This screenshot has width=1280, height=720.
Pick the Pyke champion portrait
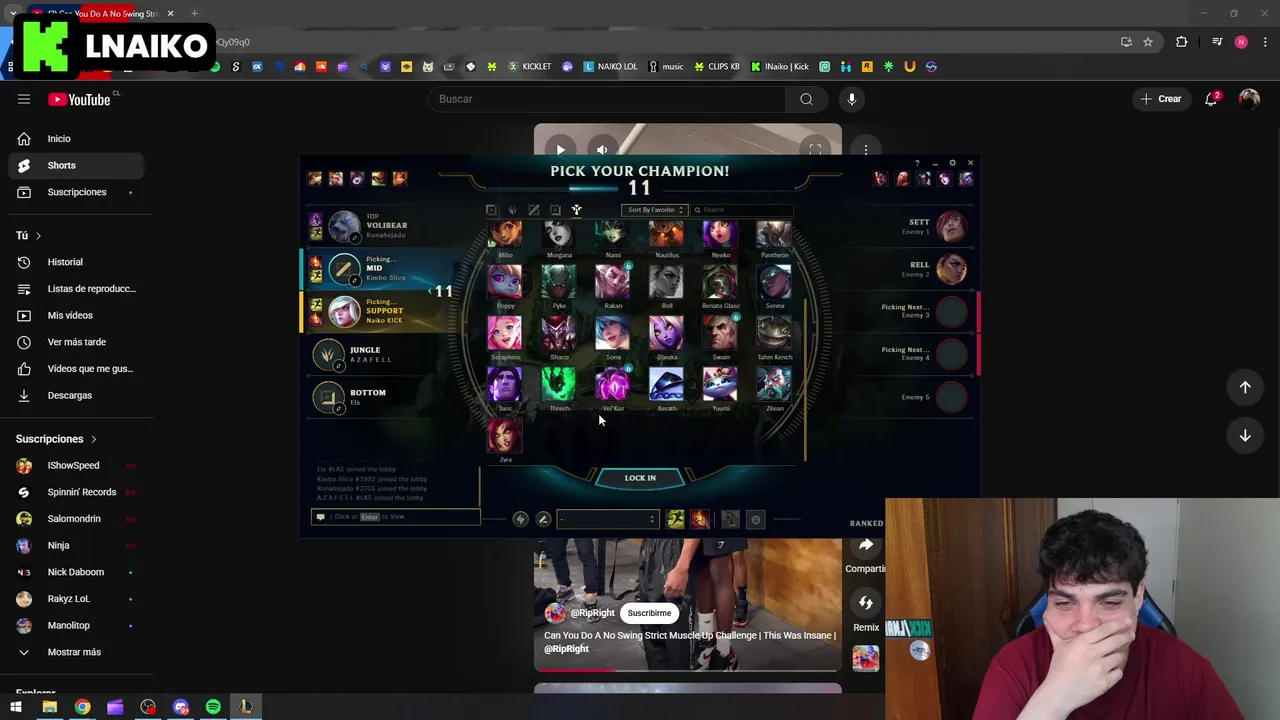click(559, 282)
